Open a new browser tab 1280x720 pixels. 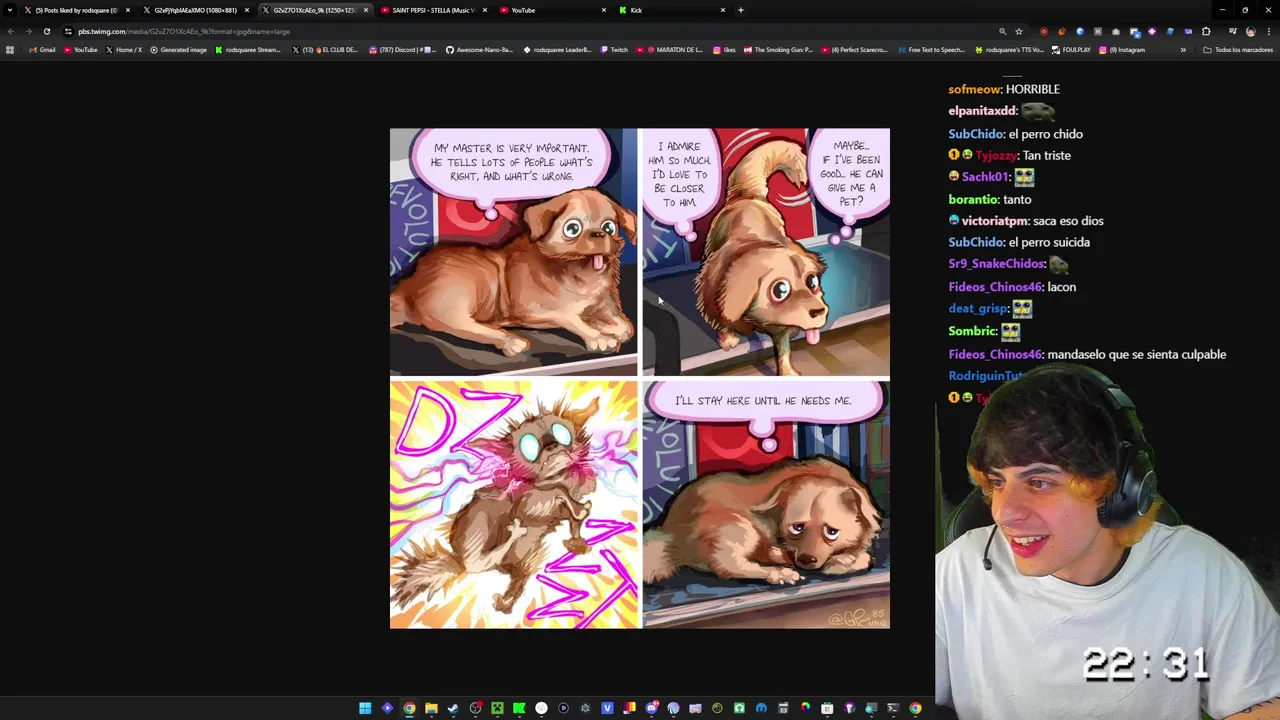[x=740, y=10]
